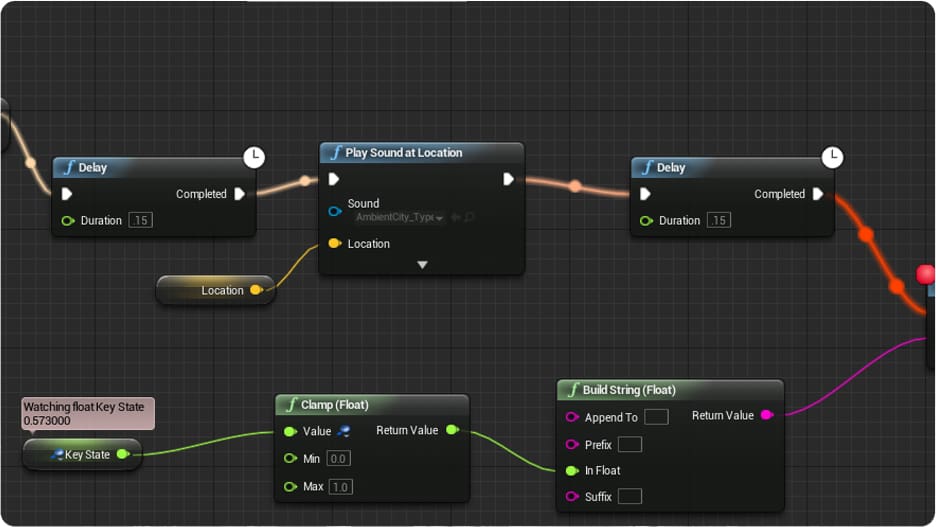Viewport: 936px width, 527px height.
Task: Click the Max value field on Clamp
Action: click(340, 487)
